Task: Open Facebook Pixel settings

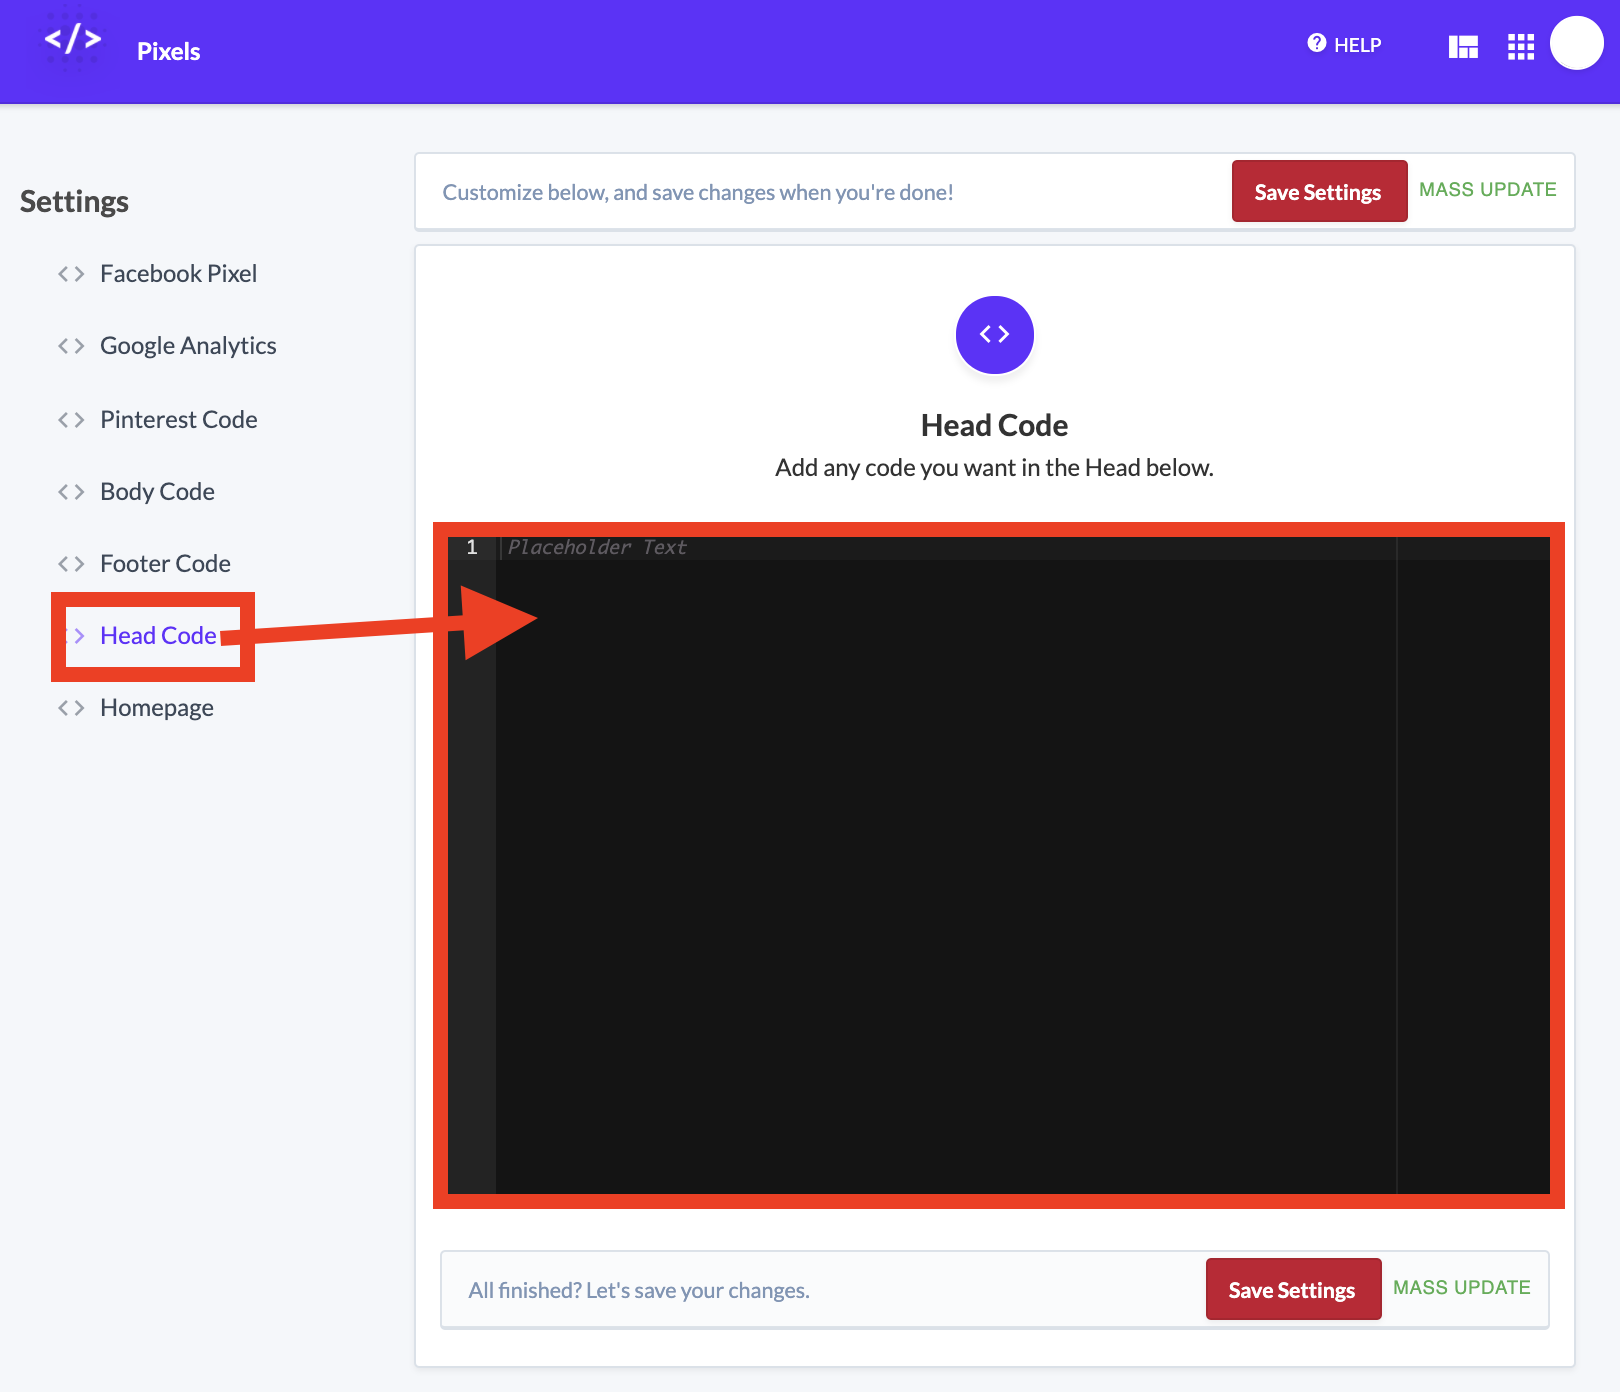Action: point(178,274)
